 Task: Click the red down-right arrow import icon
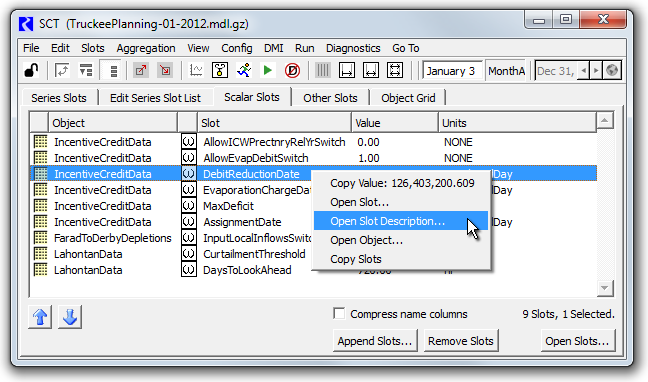click(165, 70)
